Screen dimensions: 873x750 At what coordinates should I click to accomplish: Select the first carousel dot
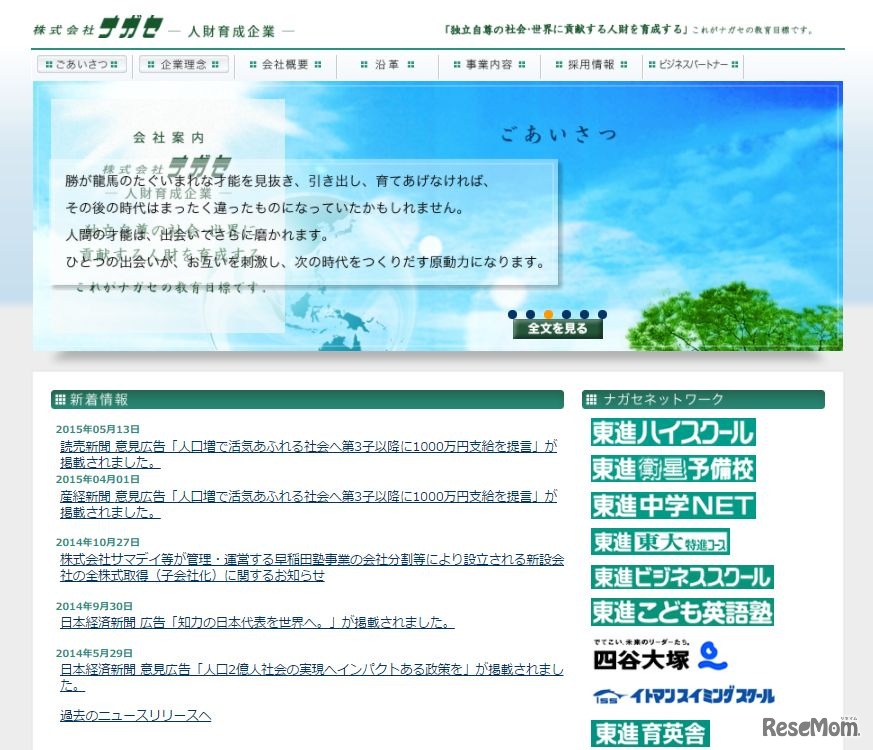click(512, 314)
